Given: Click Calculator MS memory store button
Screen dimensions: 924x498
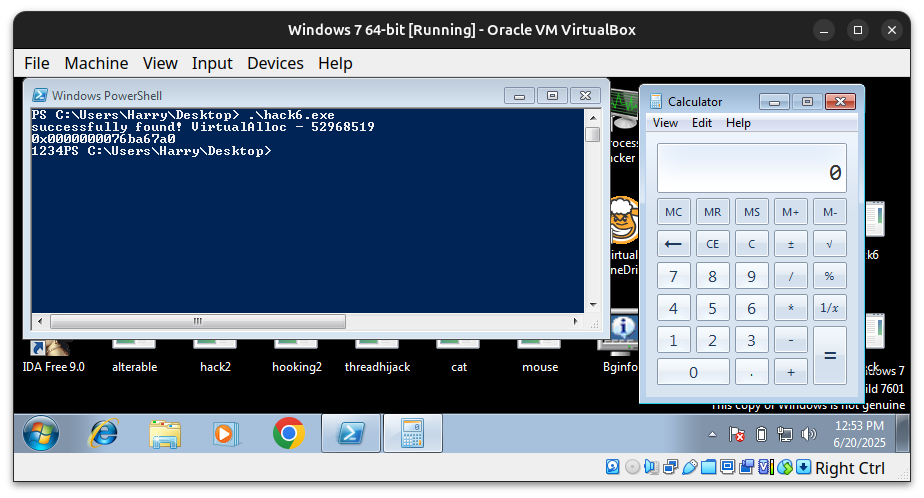Looking at the screenshot, I should 751,212.
